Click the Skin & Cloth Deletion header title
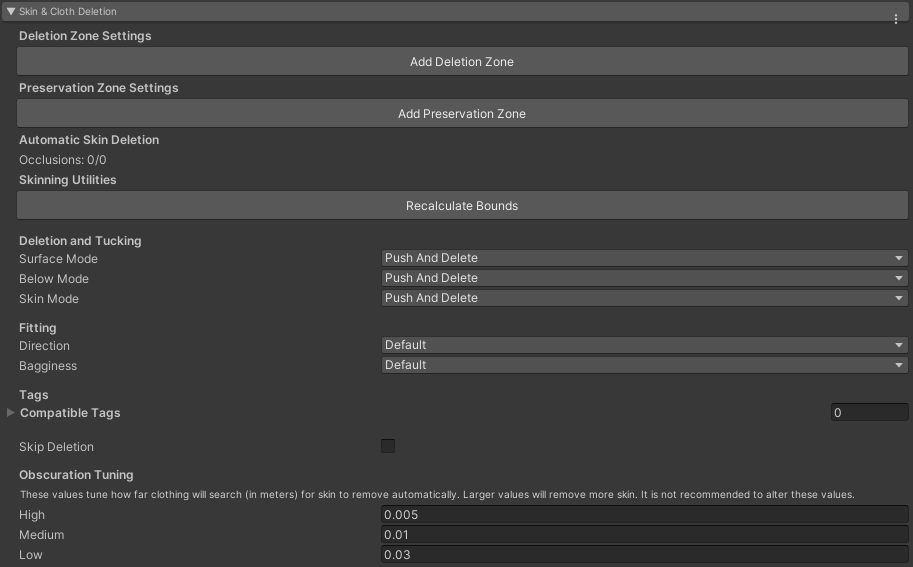913x567 pixels. [x=69, y=12]
